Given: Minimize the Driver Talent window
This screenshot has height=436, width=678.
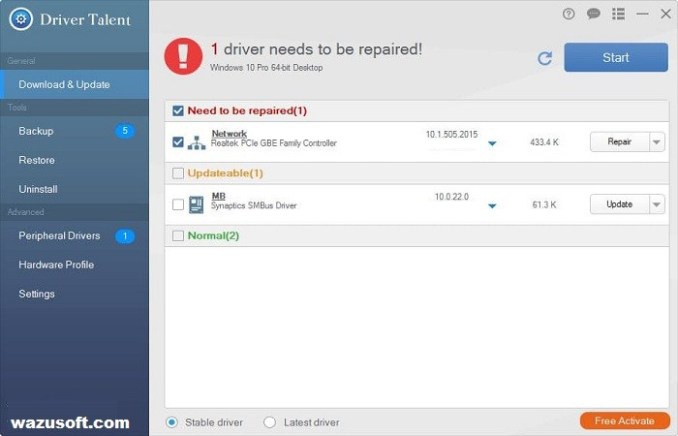Looking at the screenshot, I should pos(643,14).
